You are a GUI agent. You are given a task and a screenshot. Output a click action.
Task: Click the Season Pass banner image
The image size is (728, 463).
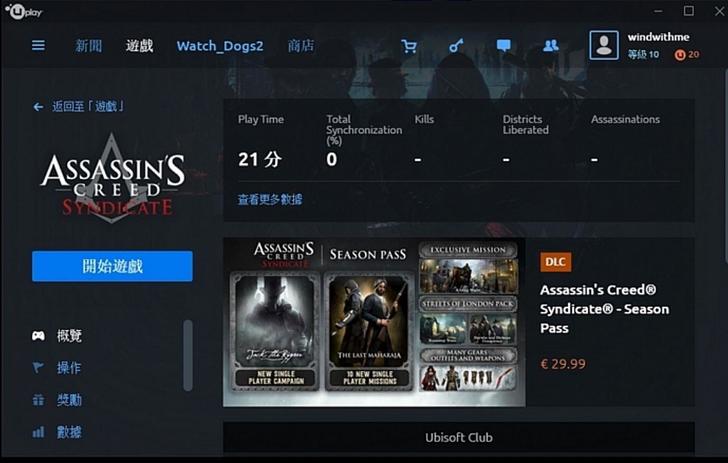pos(374,322)
